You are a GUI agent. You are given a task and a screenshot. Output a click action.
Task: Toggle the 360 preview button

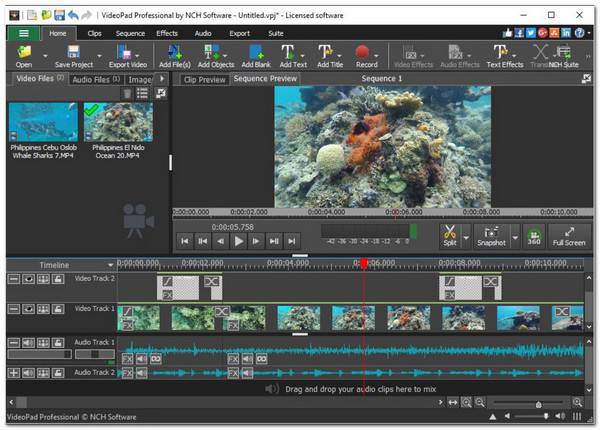pos(534,236)
